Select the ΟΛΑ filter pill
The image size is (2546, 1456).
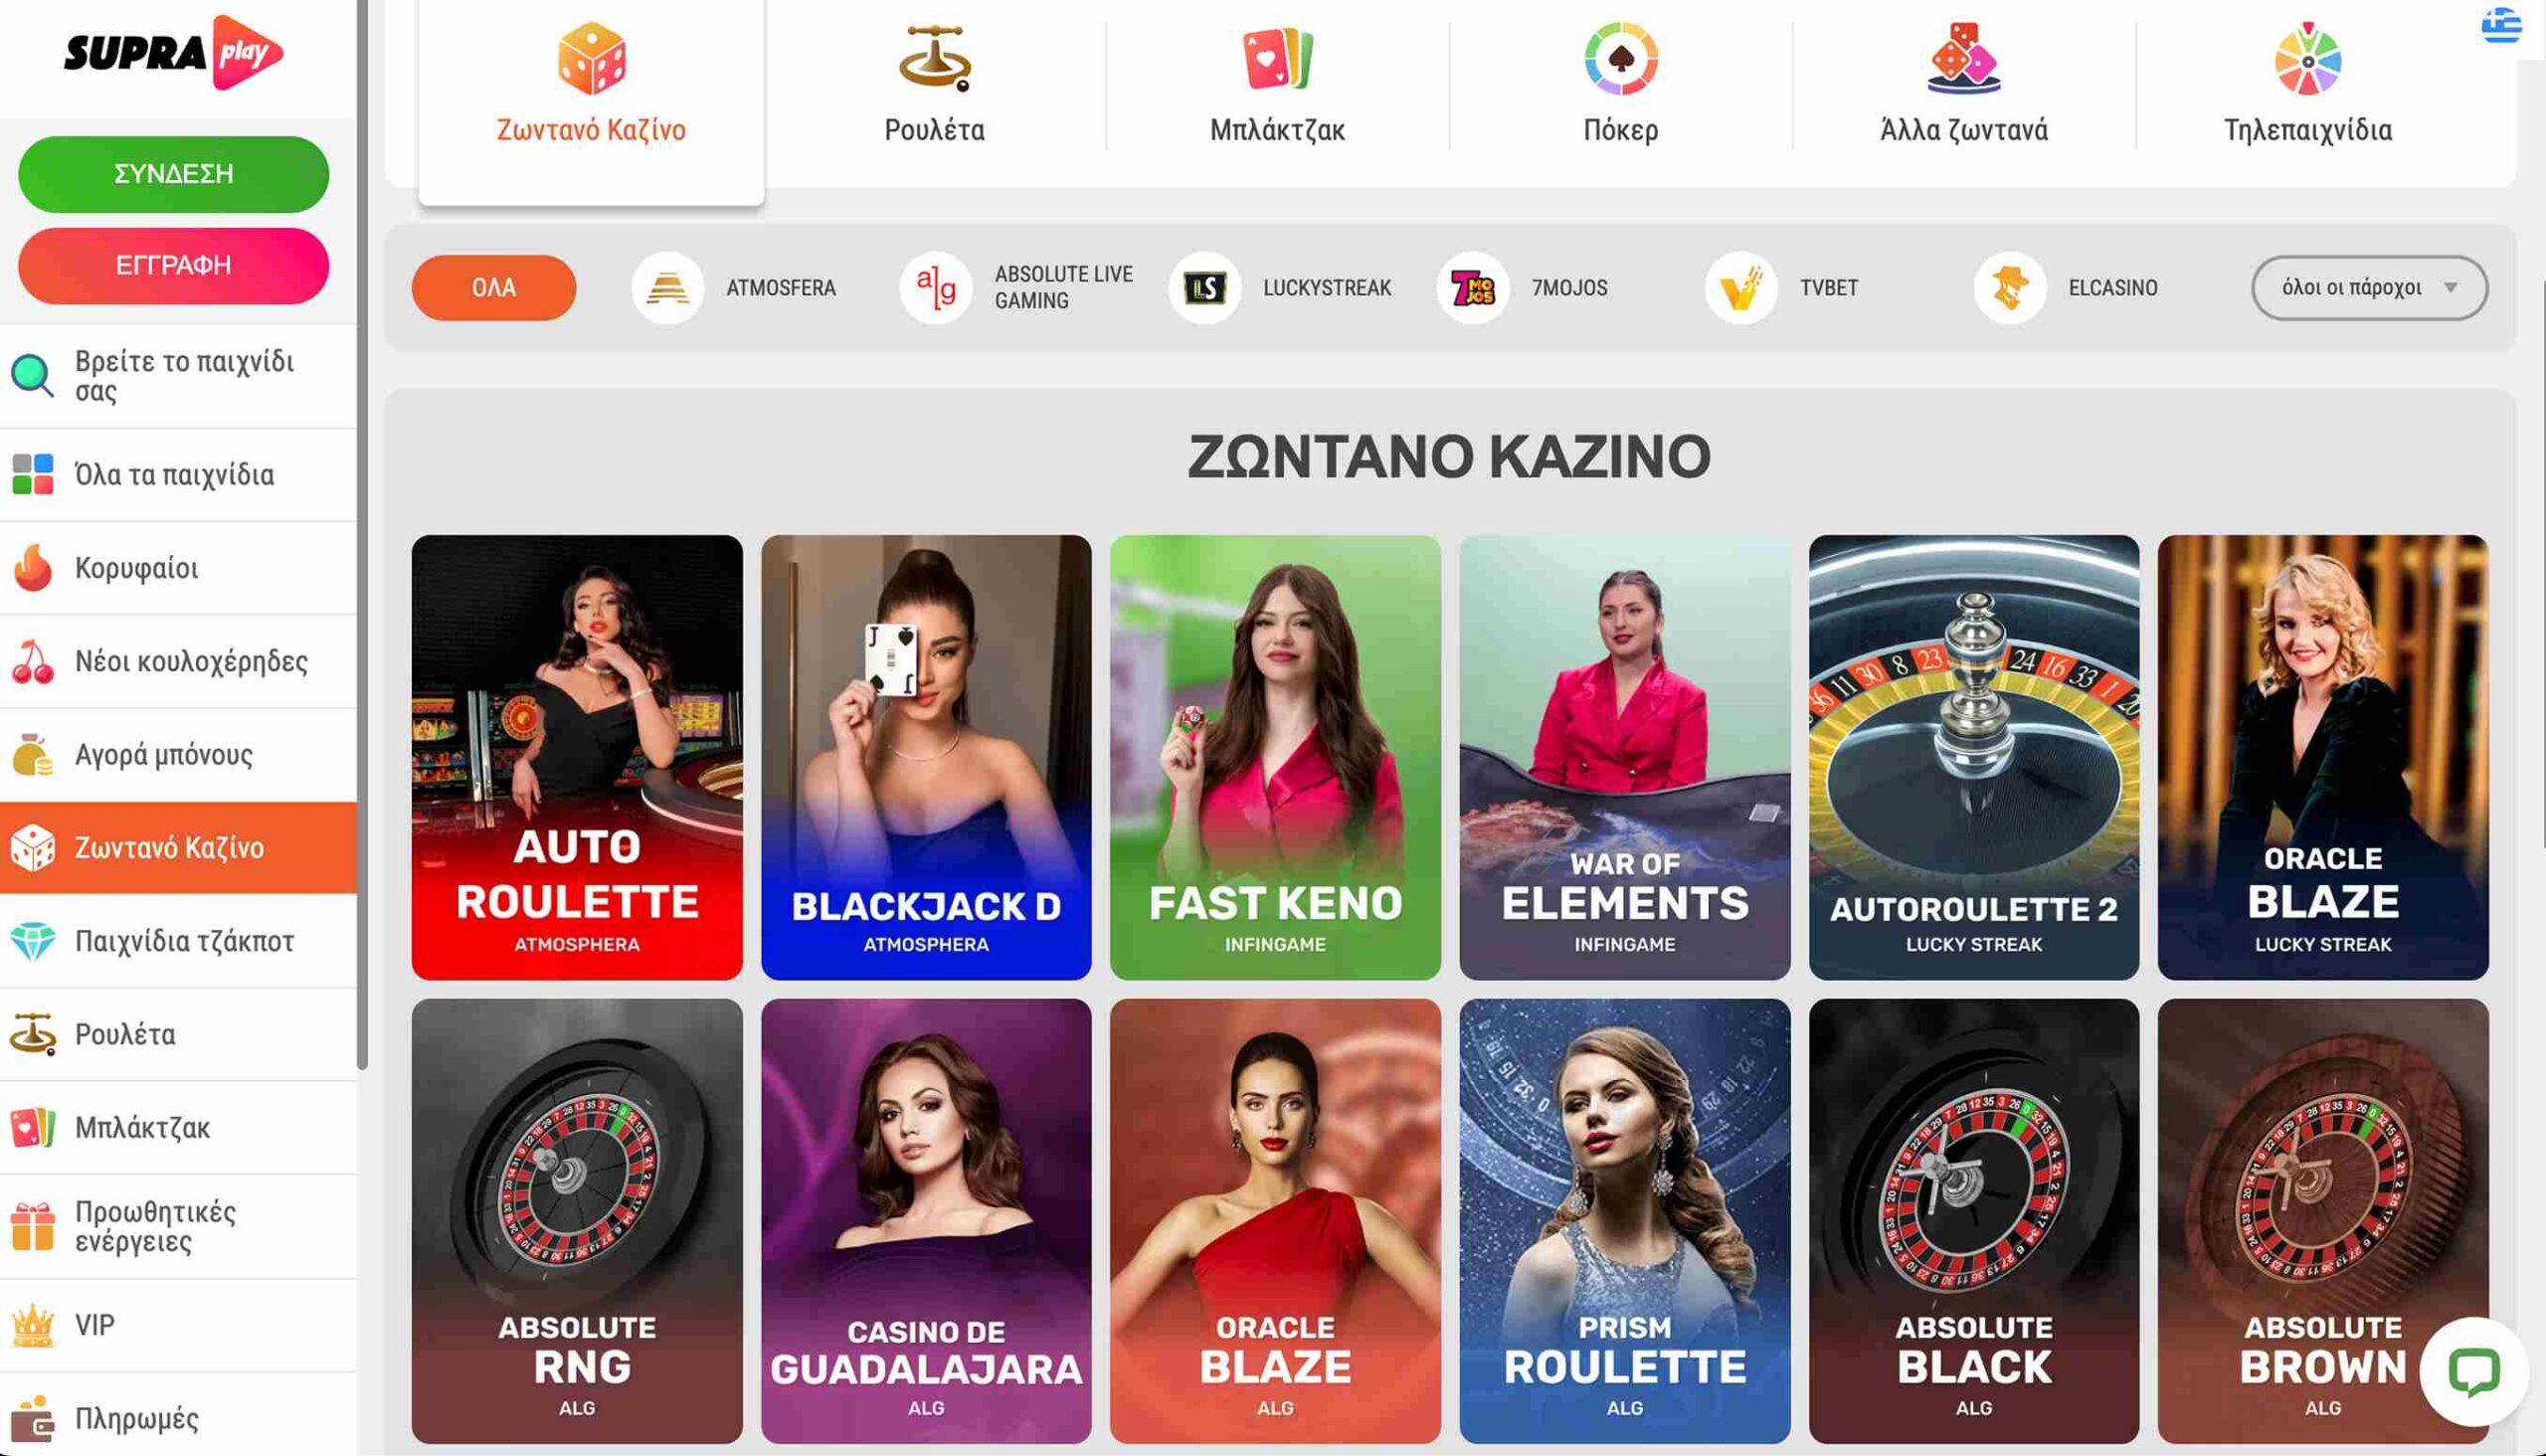coord(494,288)
